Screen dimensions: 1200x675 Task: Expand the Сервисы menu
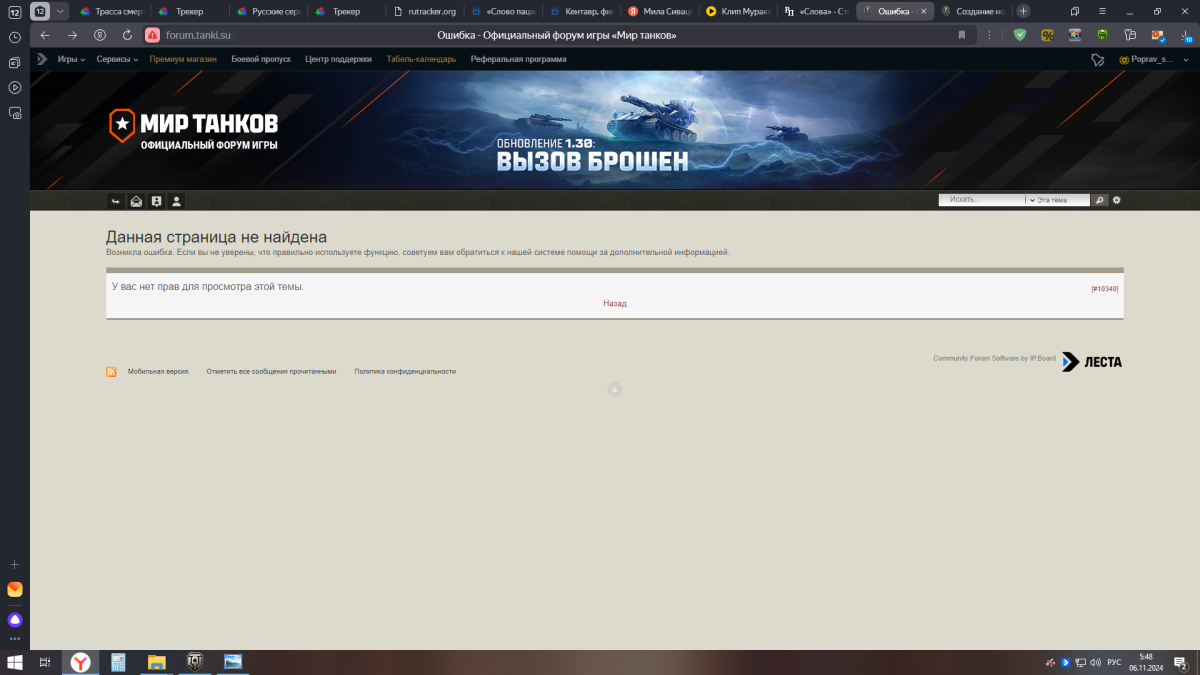click(118, 59)
